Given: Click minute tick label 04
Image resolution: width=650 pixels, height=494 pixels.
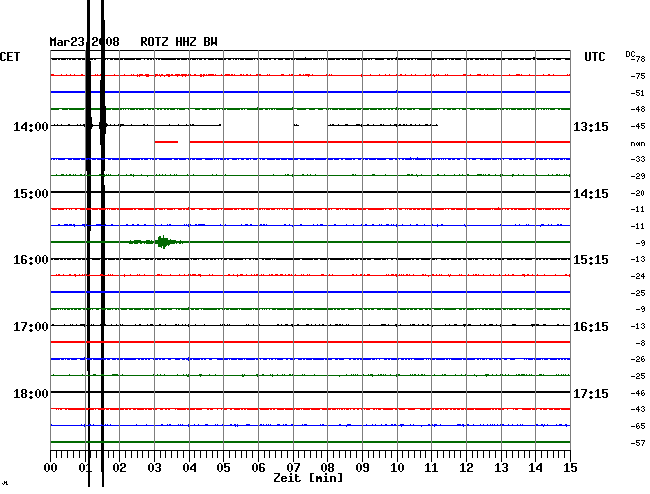Looking at the screenshot, I should click(189, 468).
